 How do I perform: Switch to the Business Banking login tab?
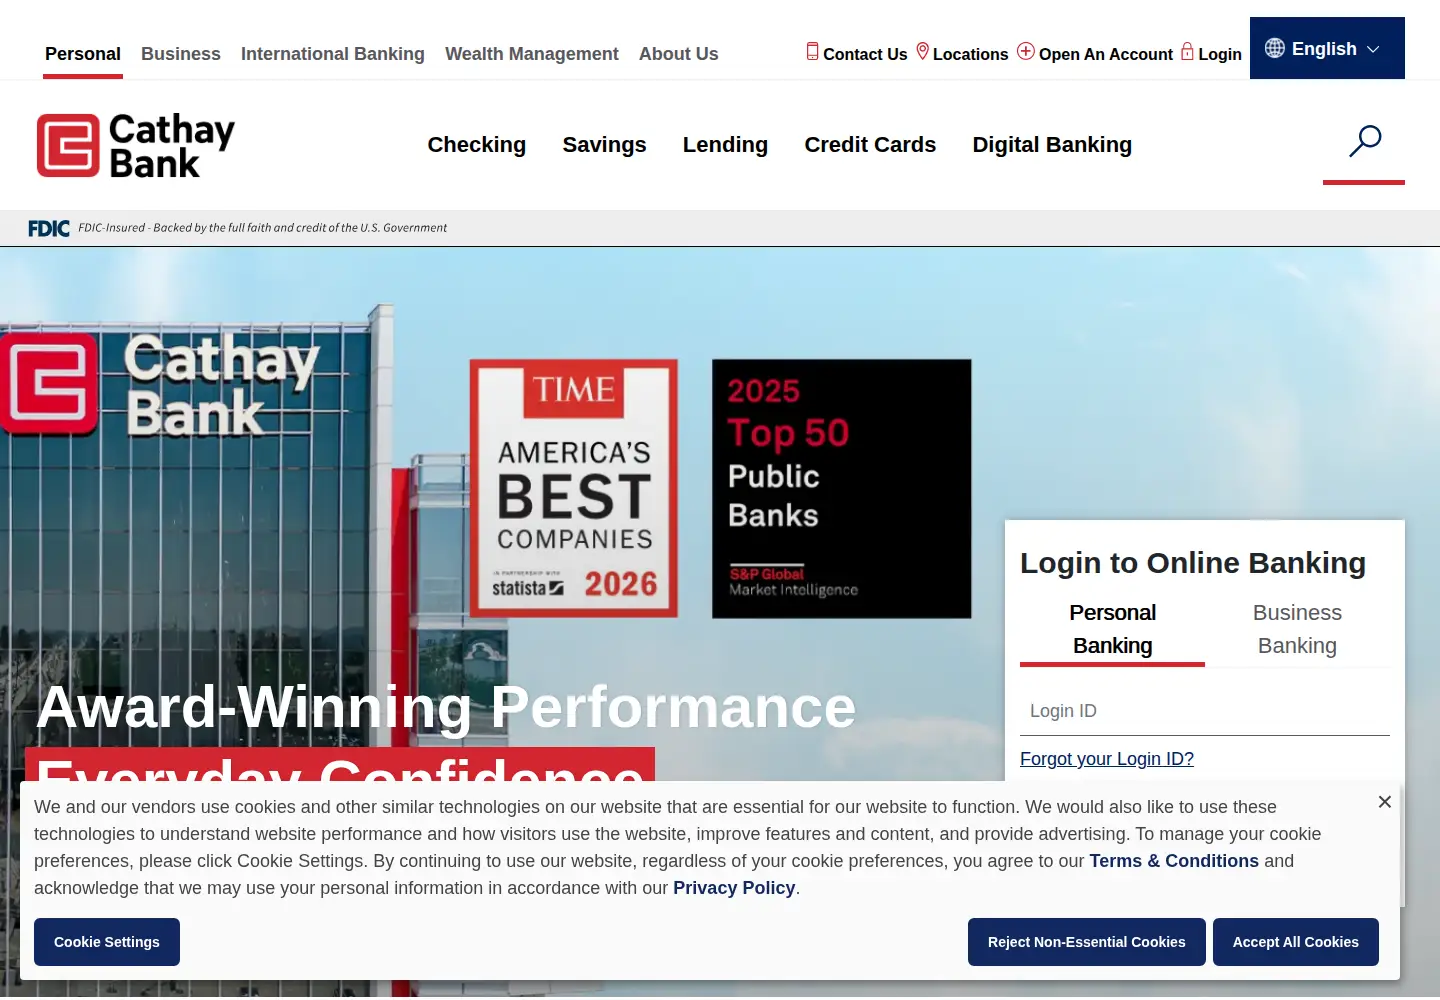point(1297,629)
